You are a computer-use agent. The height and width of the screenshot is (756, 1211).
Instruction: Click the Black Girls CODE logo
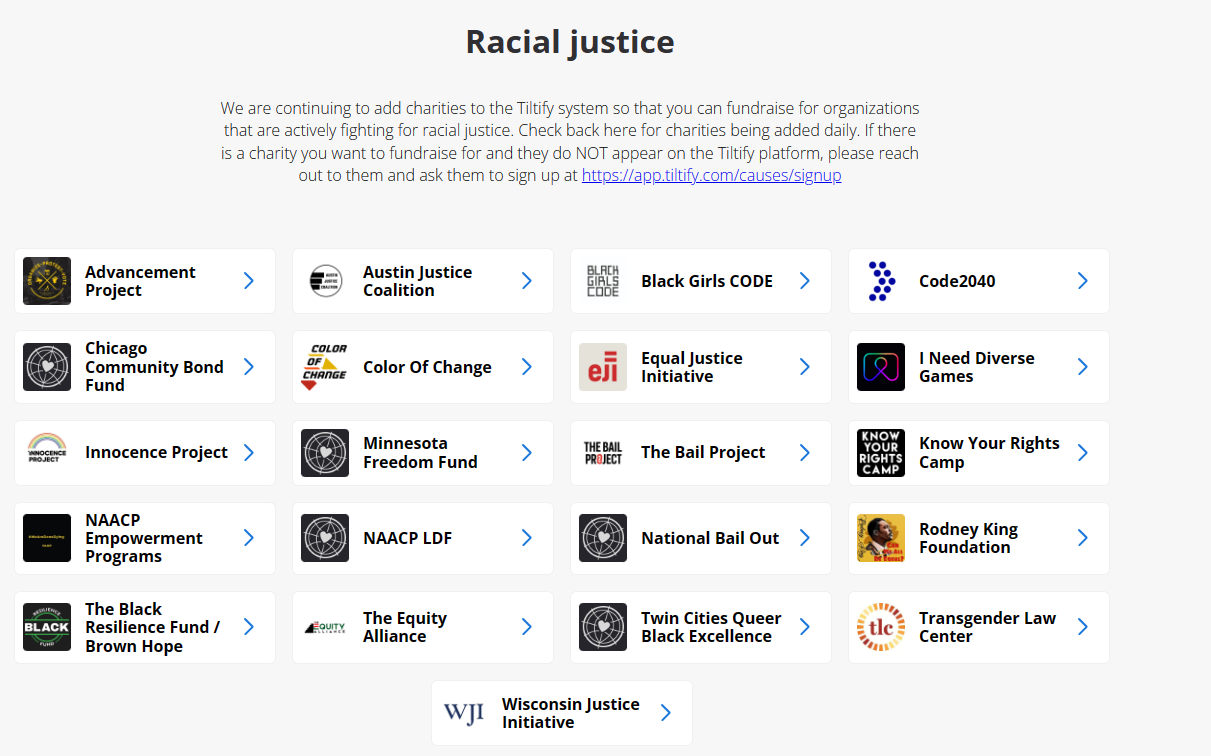[x=603, y=281]
